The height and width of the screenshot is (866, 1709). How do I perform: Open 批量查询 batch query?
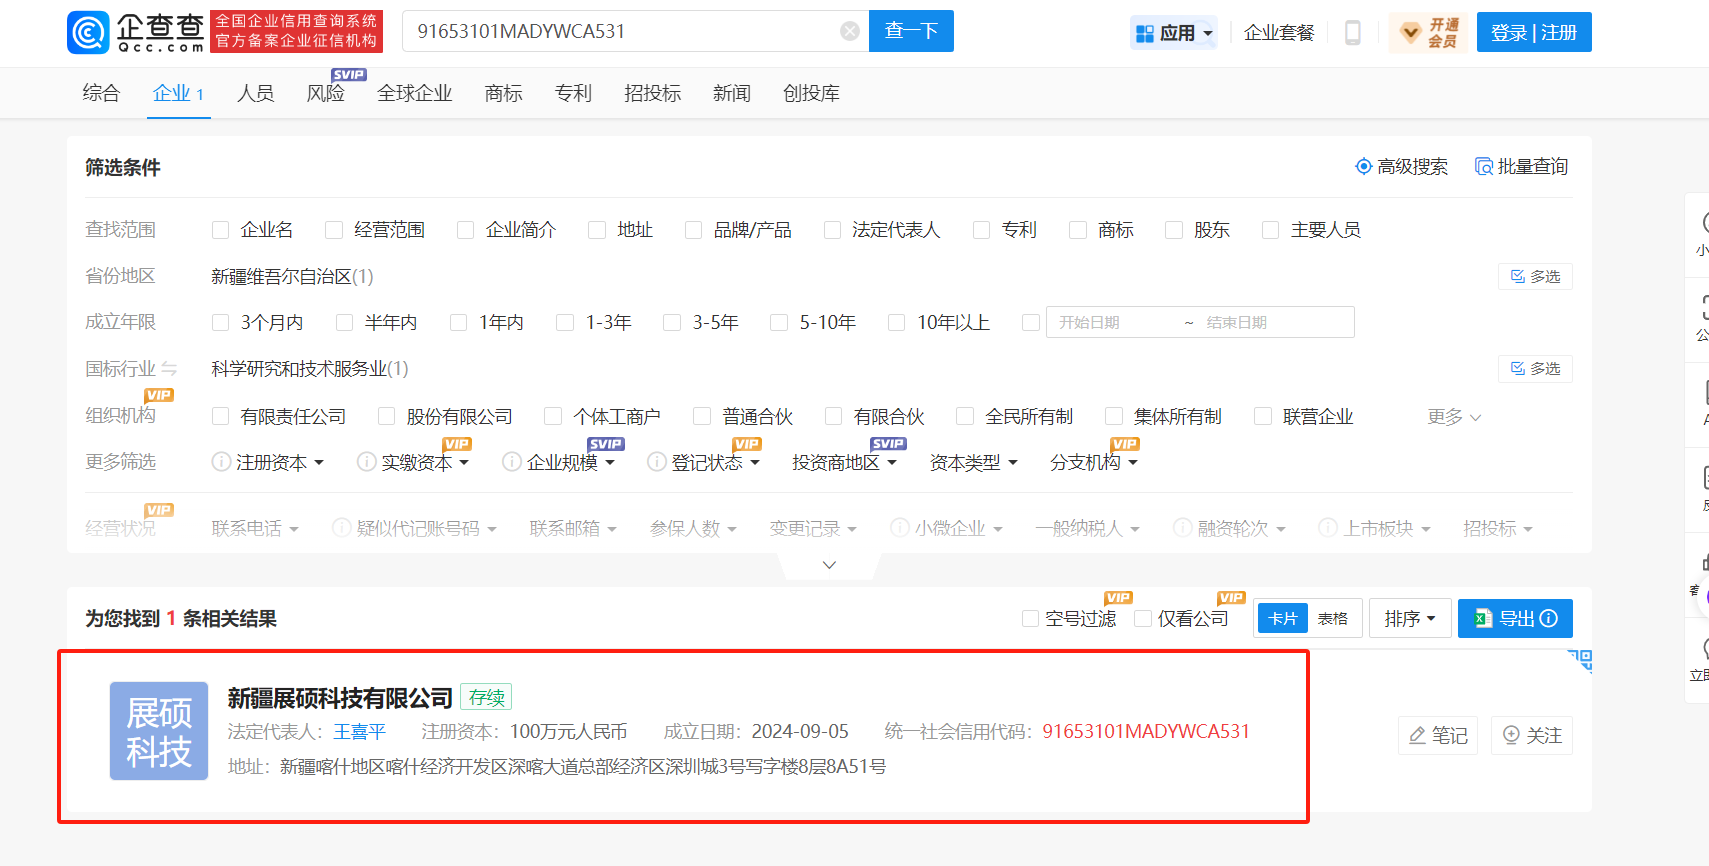(1521, 167)
